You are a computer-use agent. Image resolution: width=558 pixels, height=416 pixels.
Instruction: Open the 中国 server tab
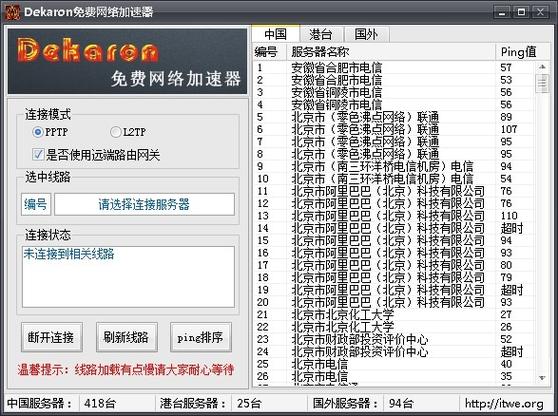tap(276, 34)
